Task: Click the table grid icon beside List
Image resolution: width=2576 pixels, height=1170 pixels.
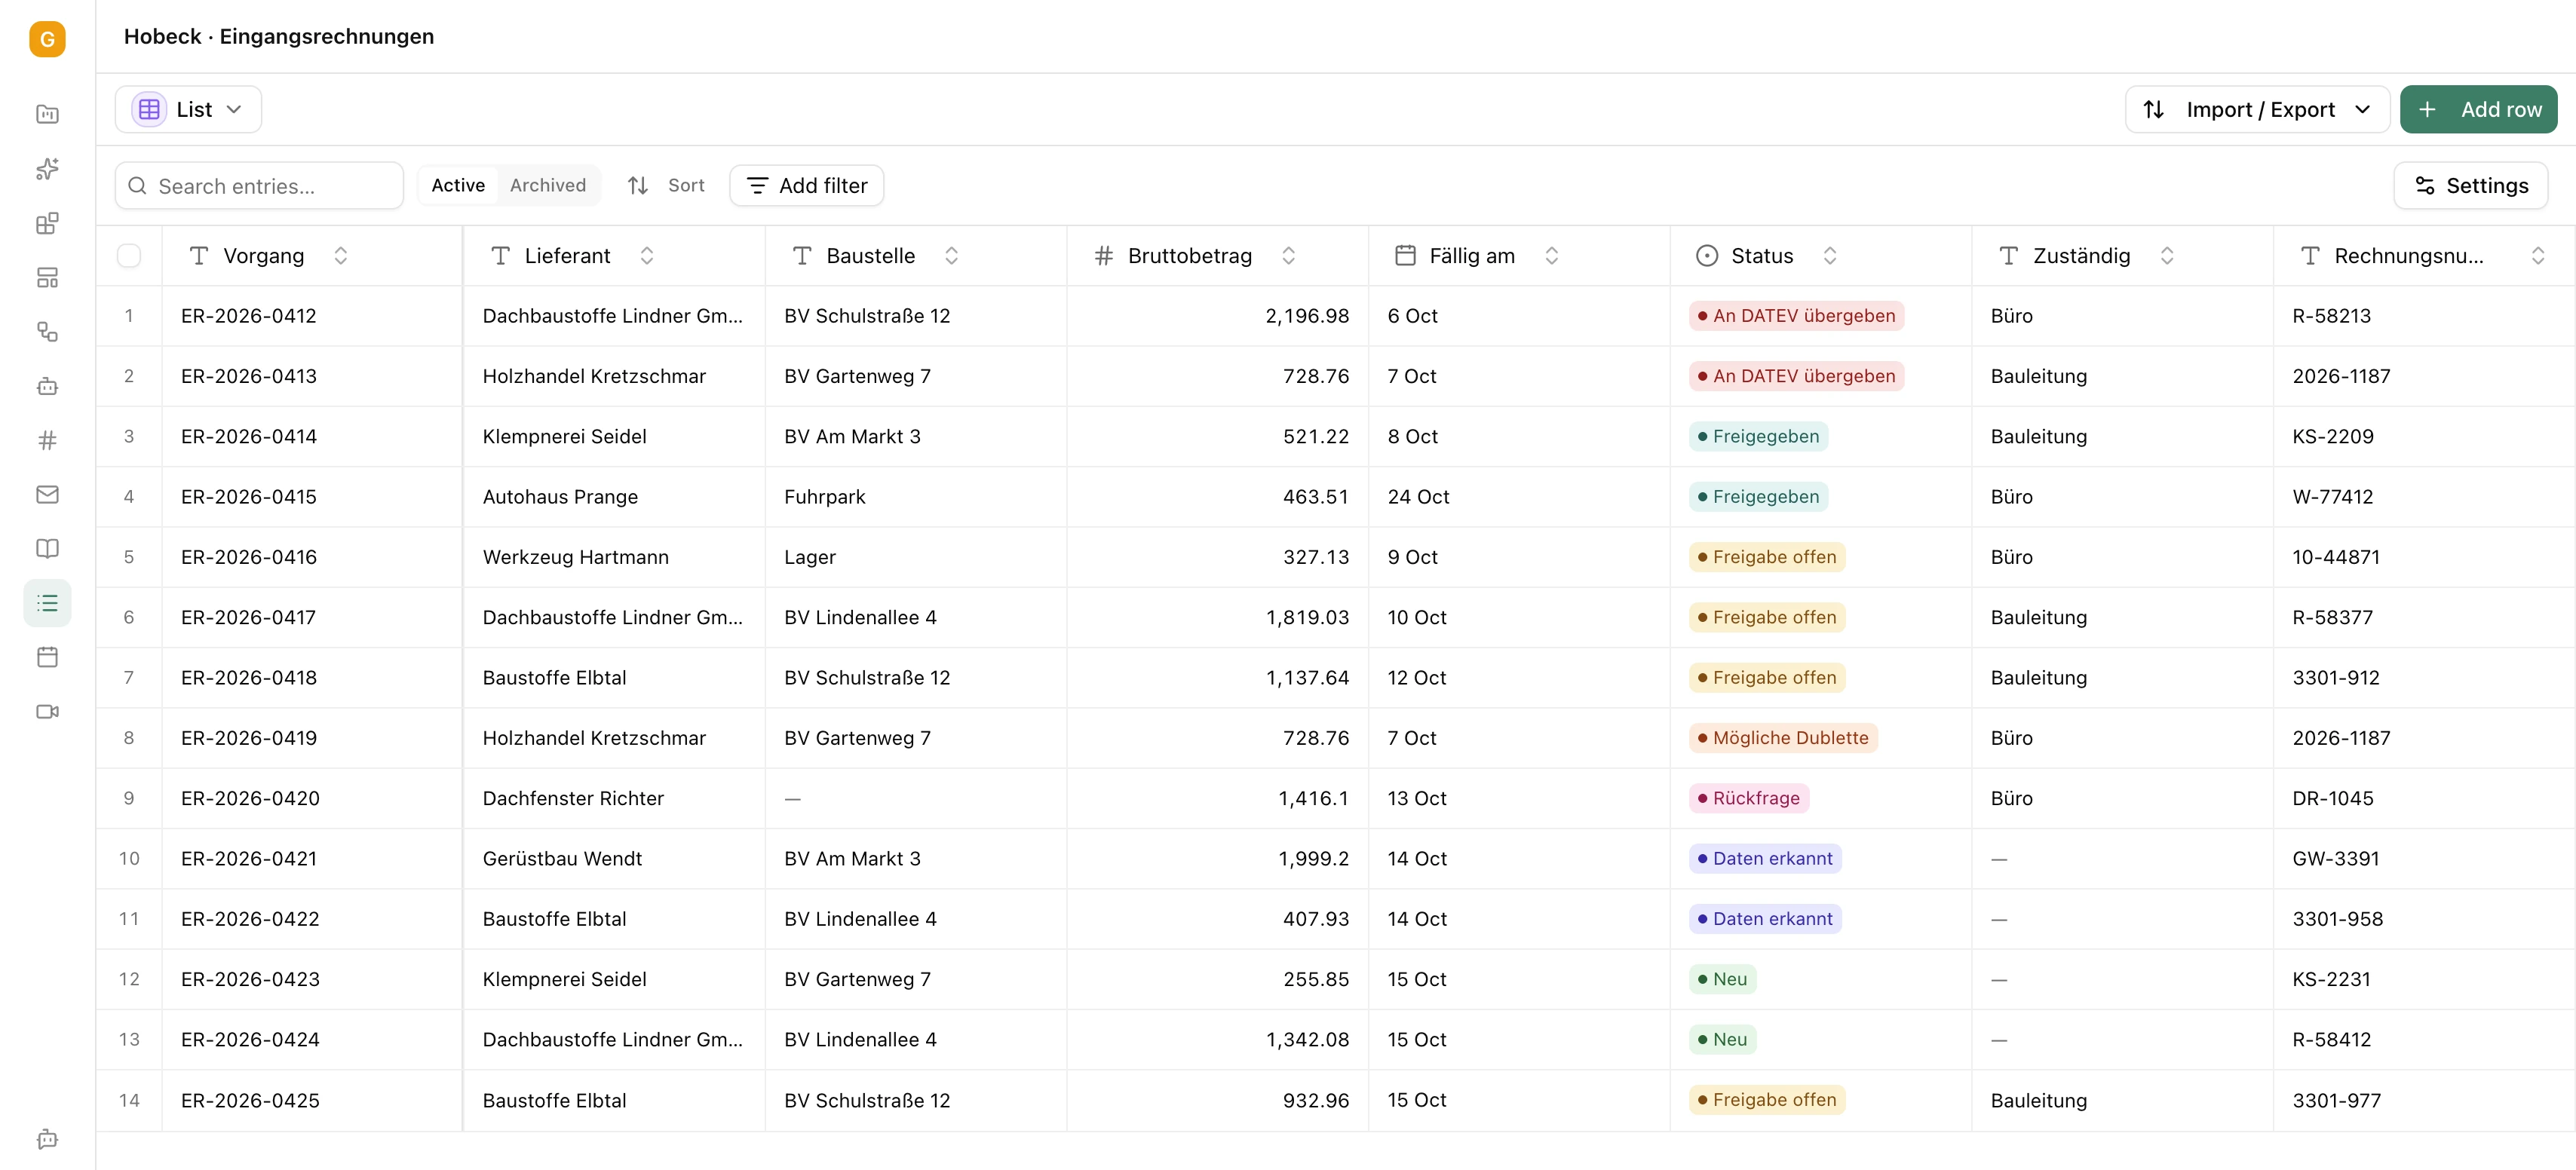Action: point(149,109)
